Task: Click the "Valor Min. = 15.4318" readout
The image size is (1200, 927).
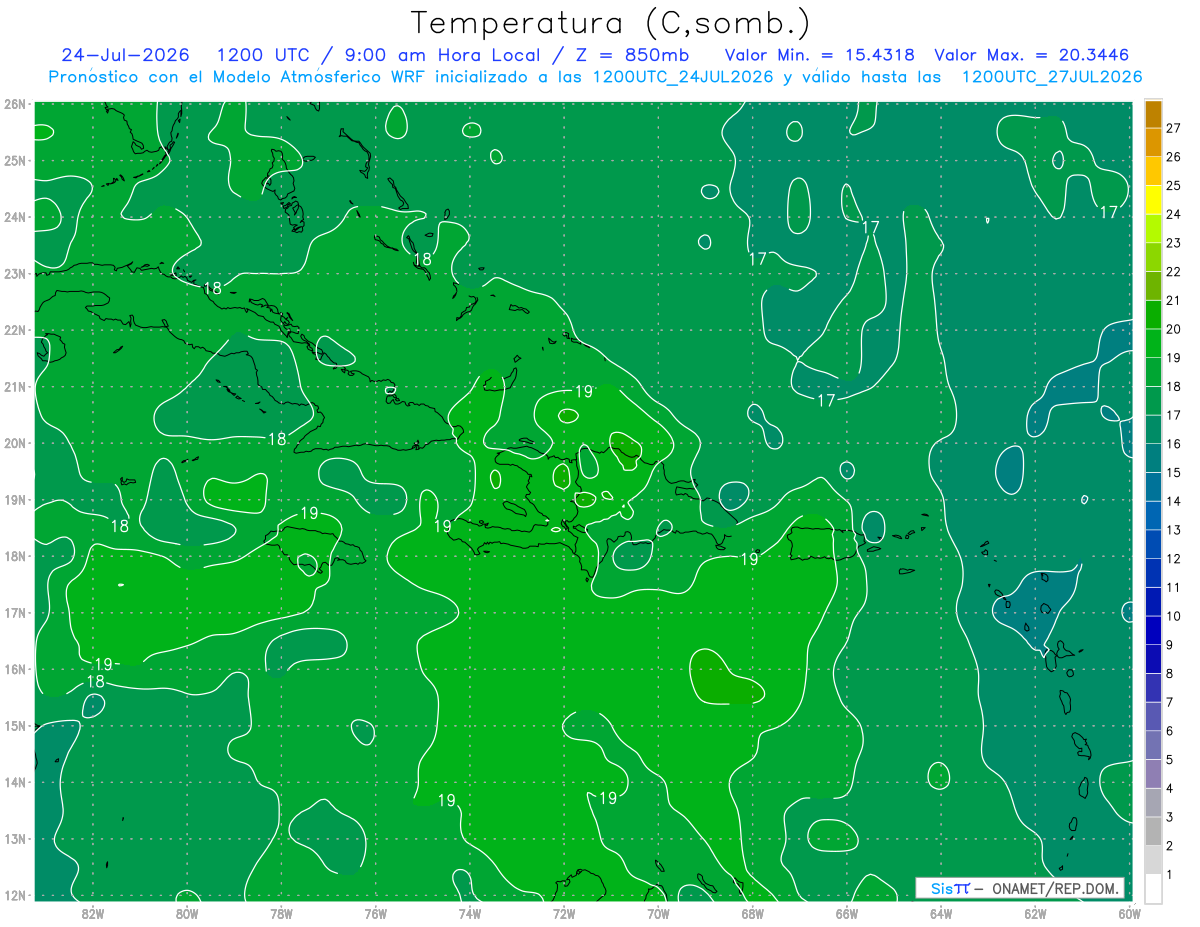Action: (819, 55)
